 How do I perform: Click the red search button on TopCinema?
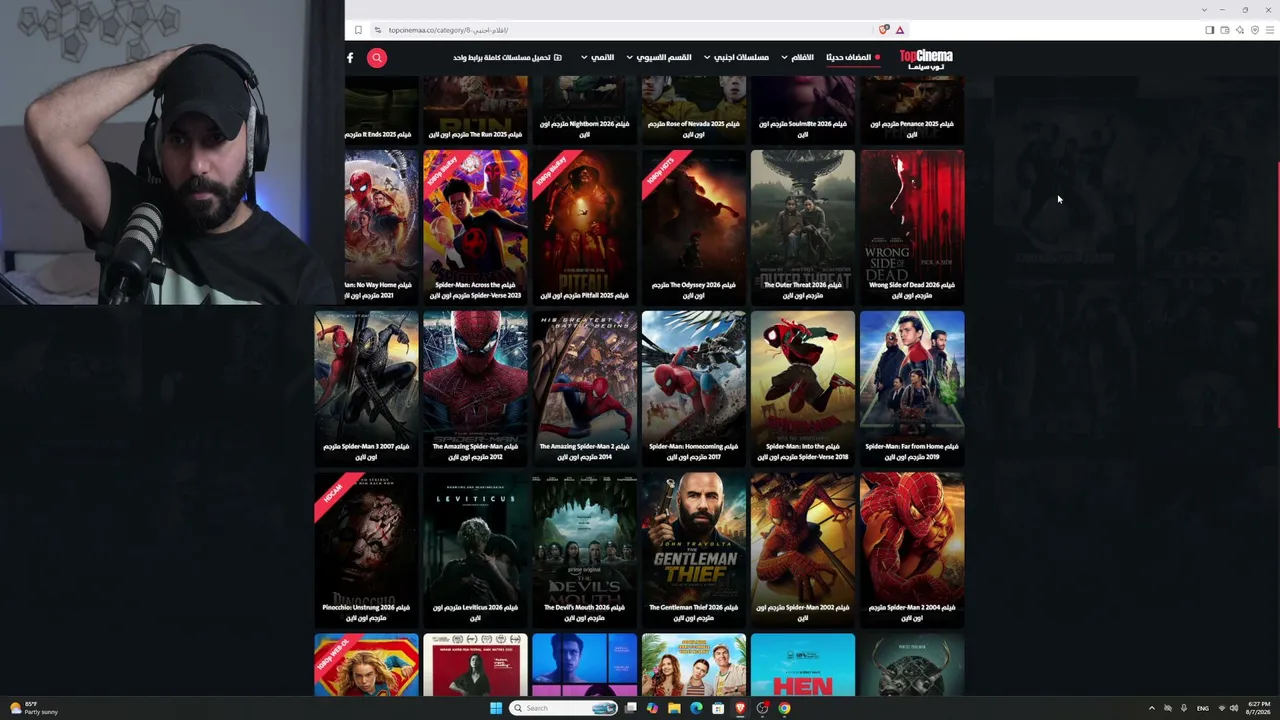click(x=377, y=58)
